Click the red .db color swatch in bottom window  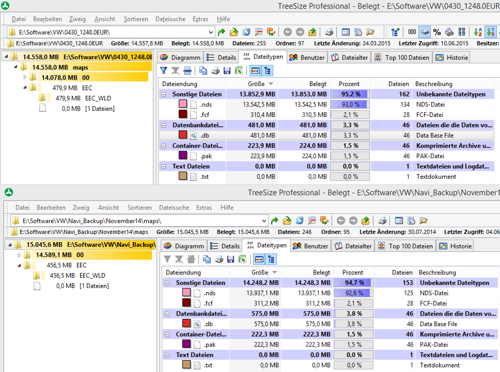pos(187,323)
